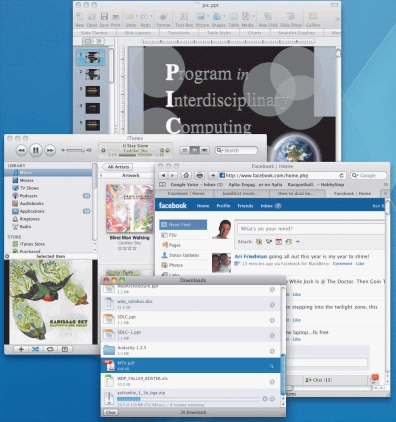Insert a Text Box in PowerPoint

pos(184,19)
